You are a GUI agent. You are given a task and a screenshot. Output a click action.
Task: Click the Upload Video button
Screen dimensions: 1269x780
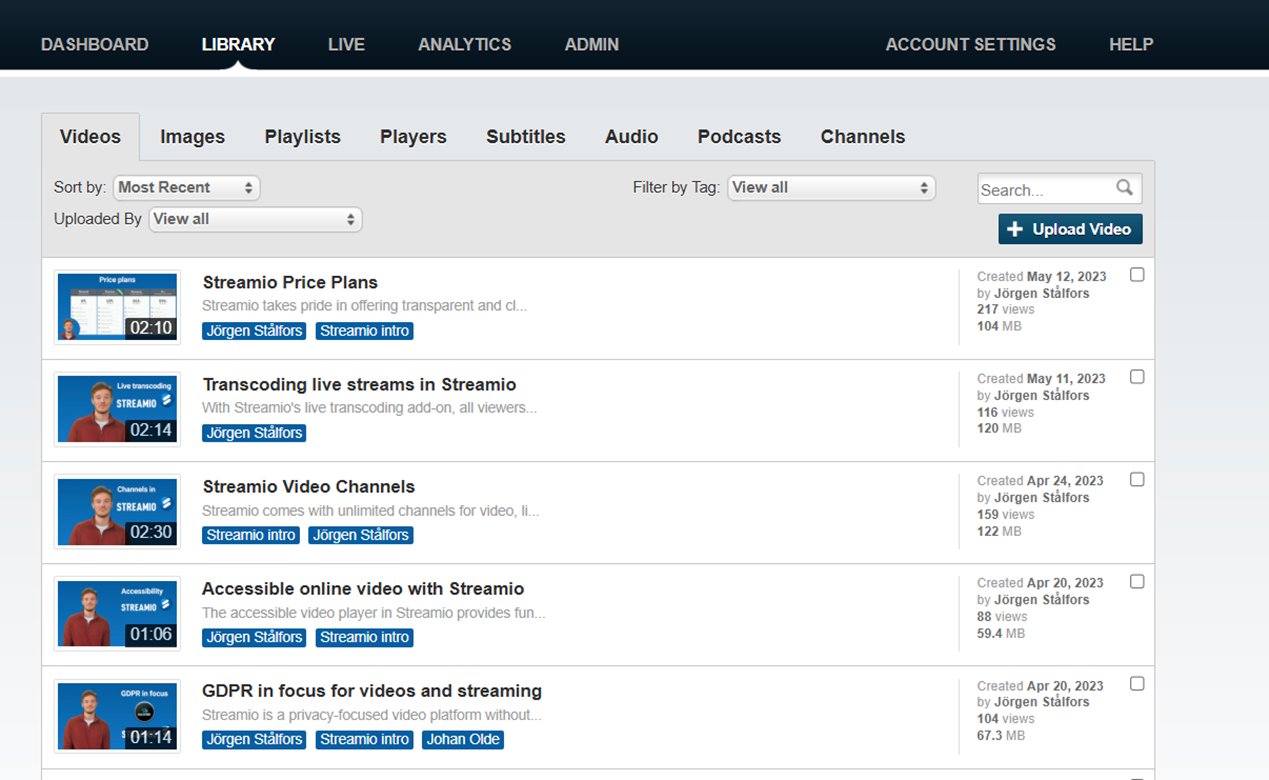coord(1070,229)
